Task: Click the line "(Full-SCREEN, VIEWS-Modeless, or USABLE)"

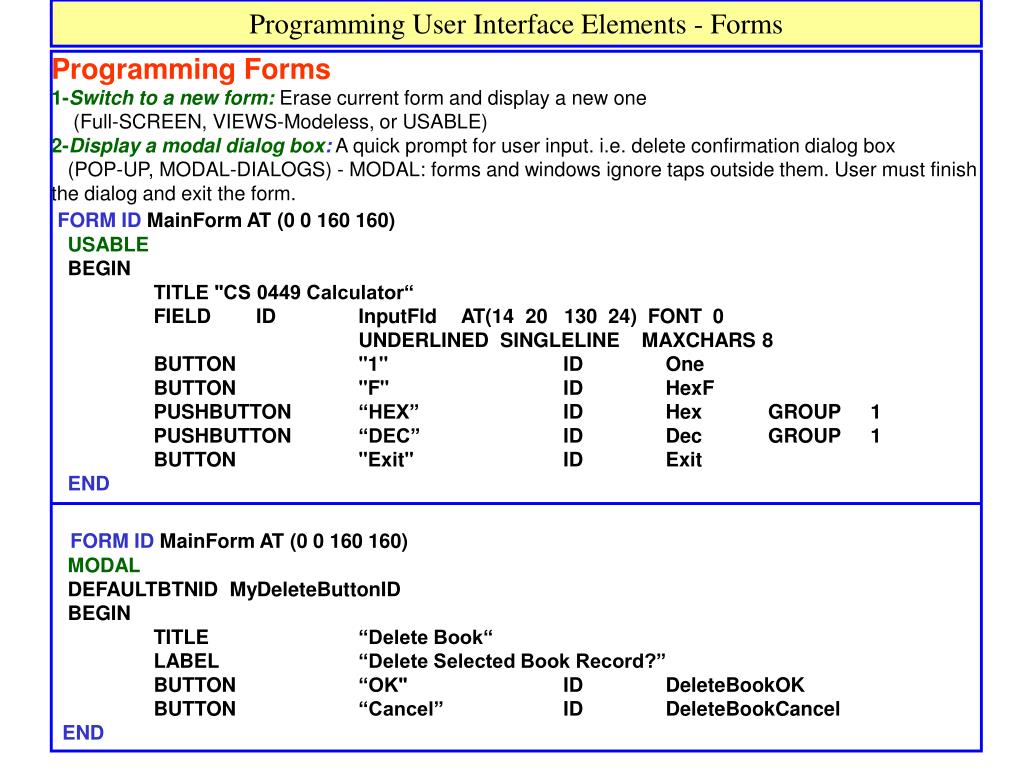Action: tap(280, 122)
